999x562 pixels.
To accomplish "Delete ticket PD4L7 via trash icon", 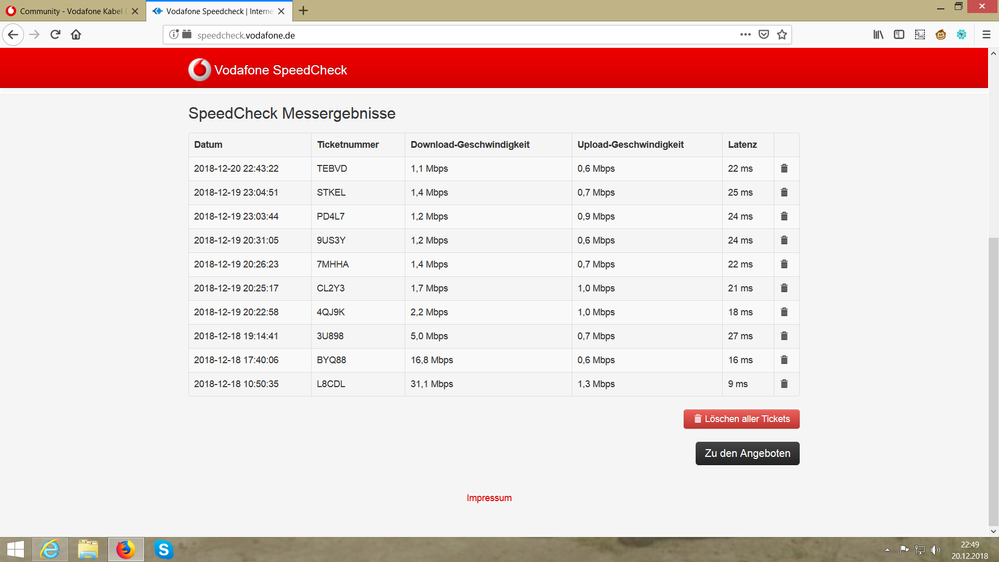I will 784,216.
